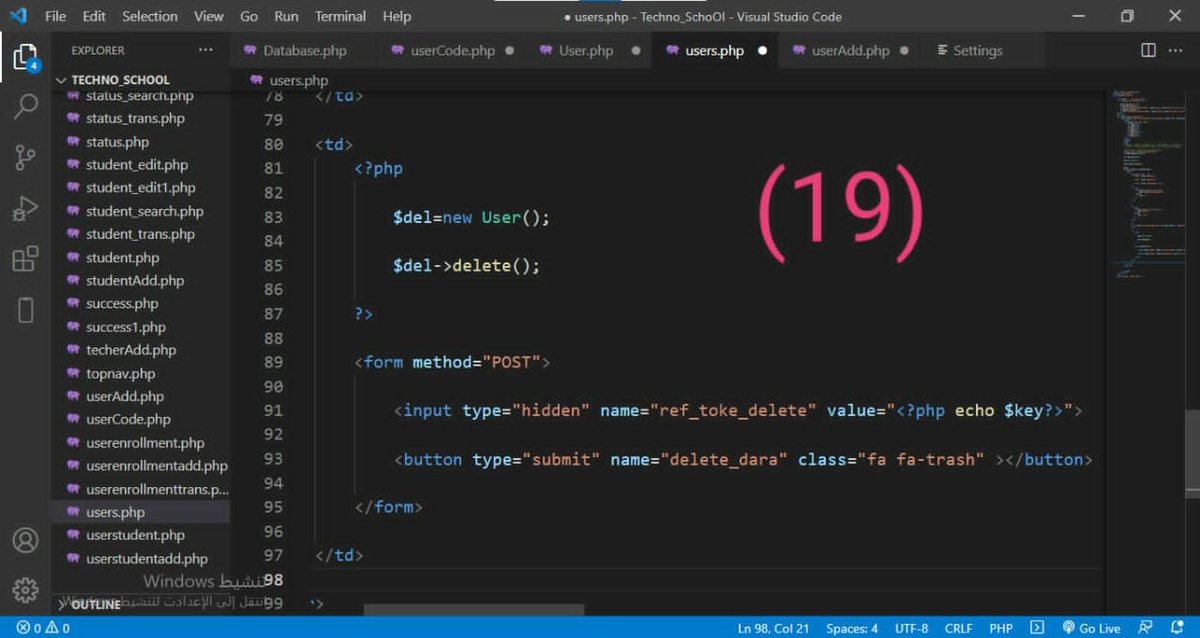Screen dimensions: 1200x638
Task: Switch to the userCode.php tab
Action: click(x=452, y=50)
